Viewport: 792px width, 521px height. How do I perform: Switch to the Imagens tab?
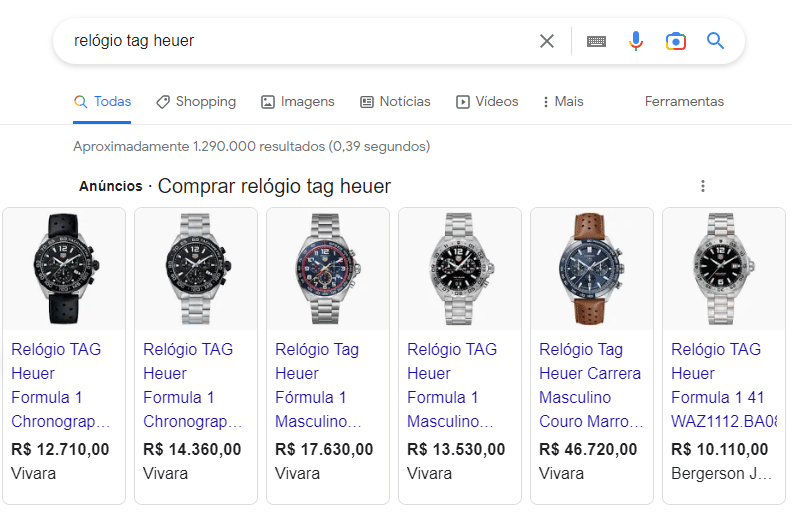298,102
